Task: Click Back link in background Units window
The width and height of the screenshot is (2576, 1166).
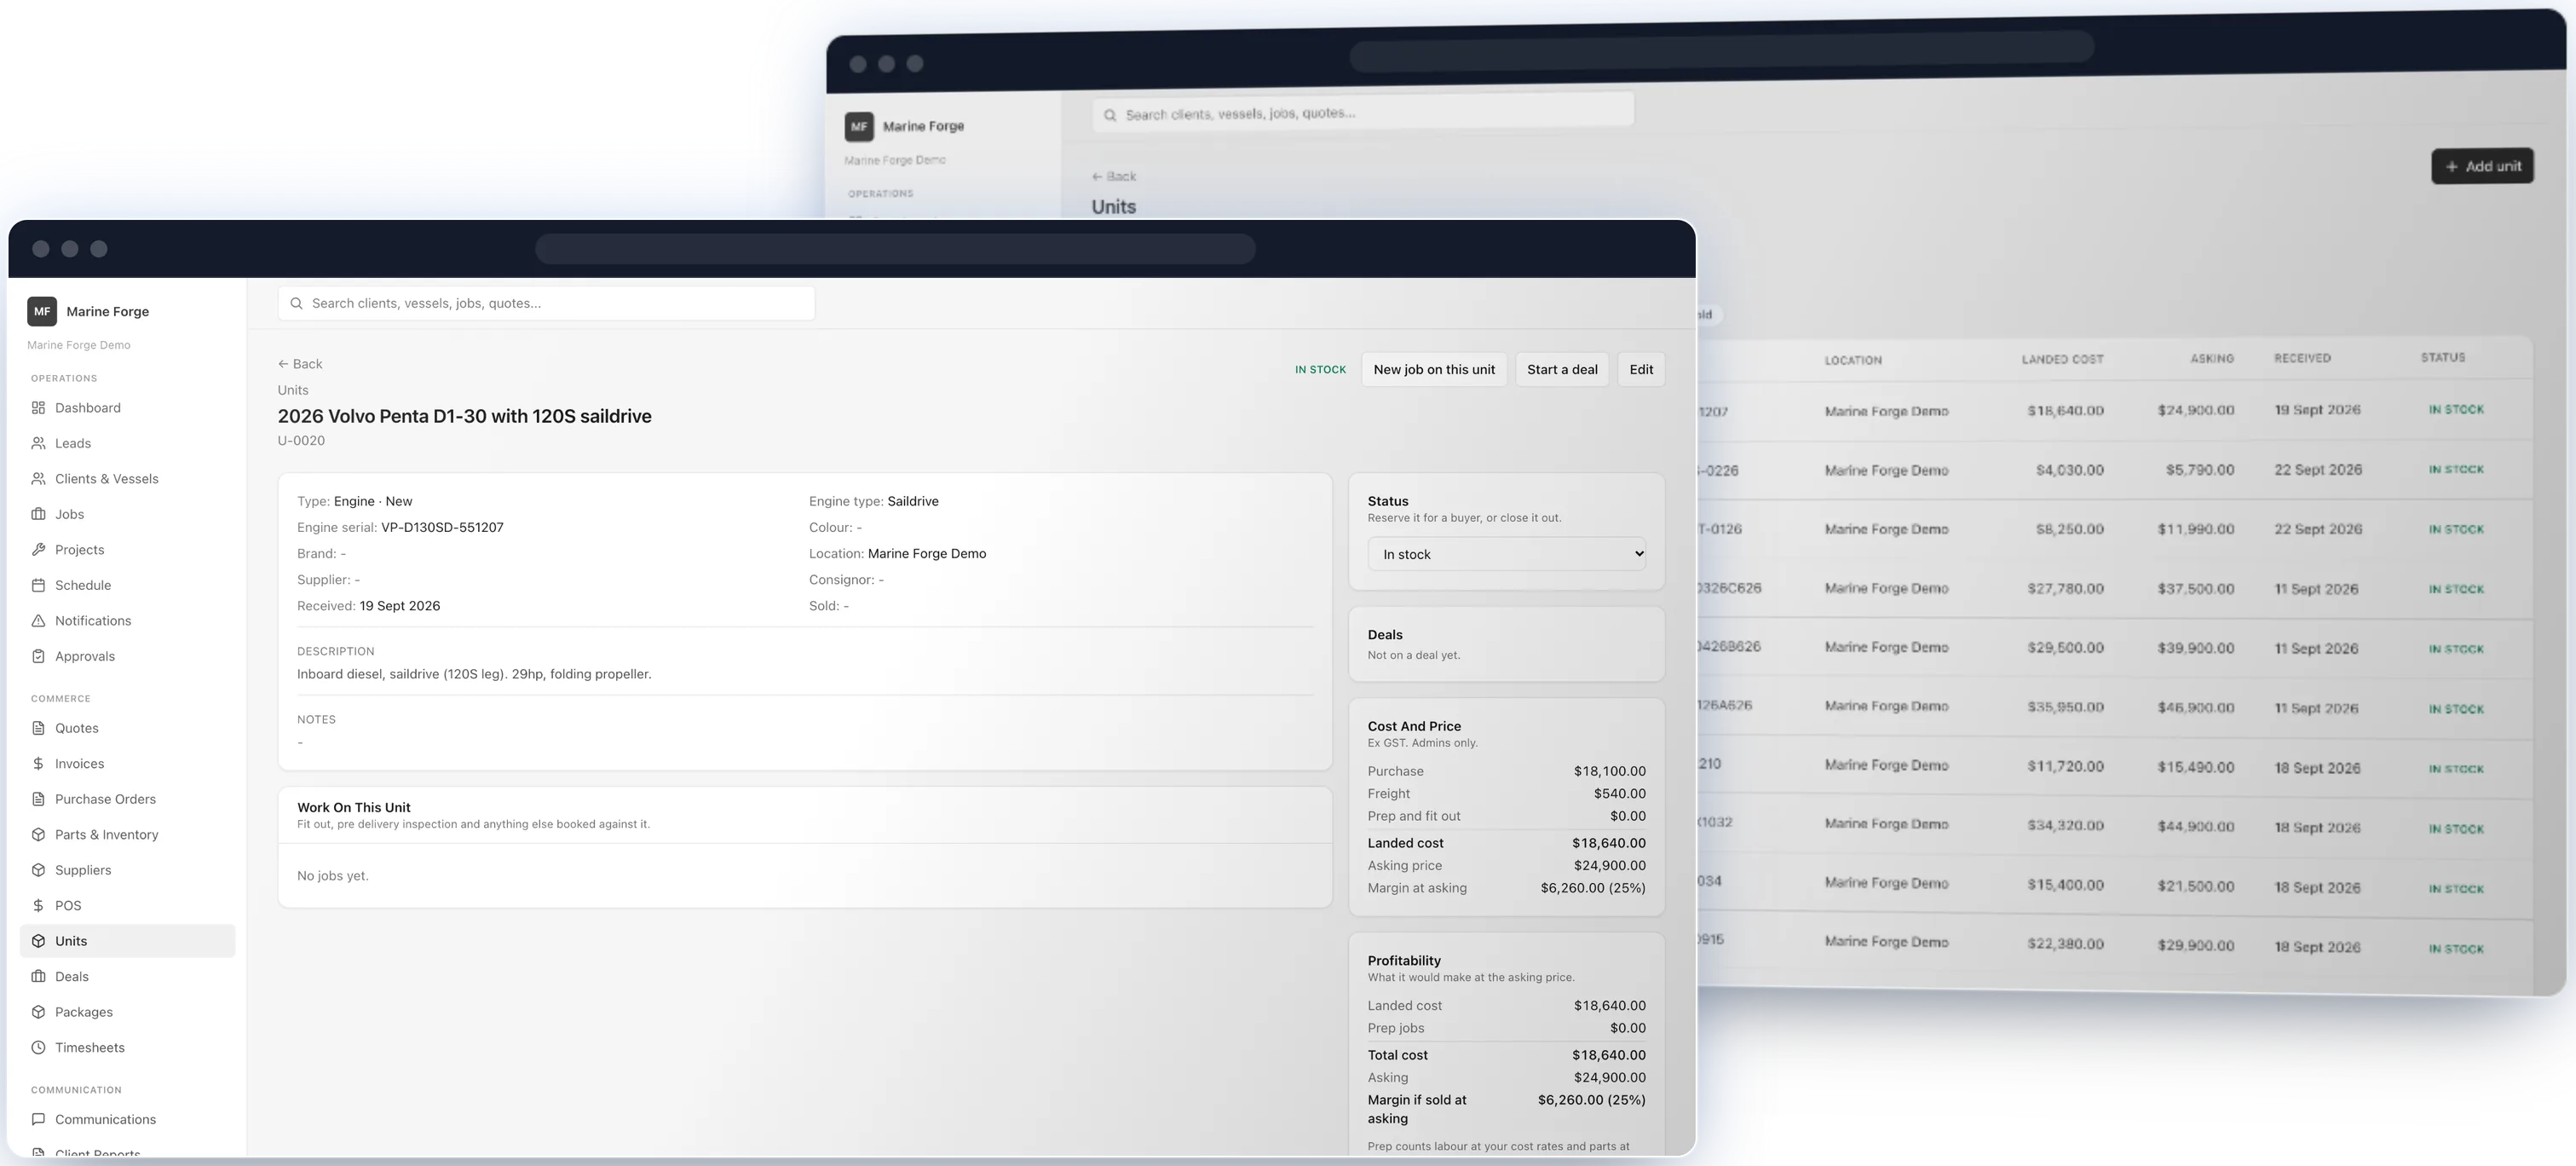Action: click(x=1113, y=176)
